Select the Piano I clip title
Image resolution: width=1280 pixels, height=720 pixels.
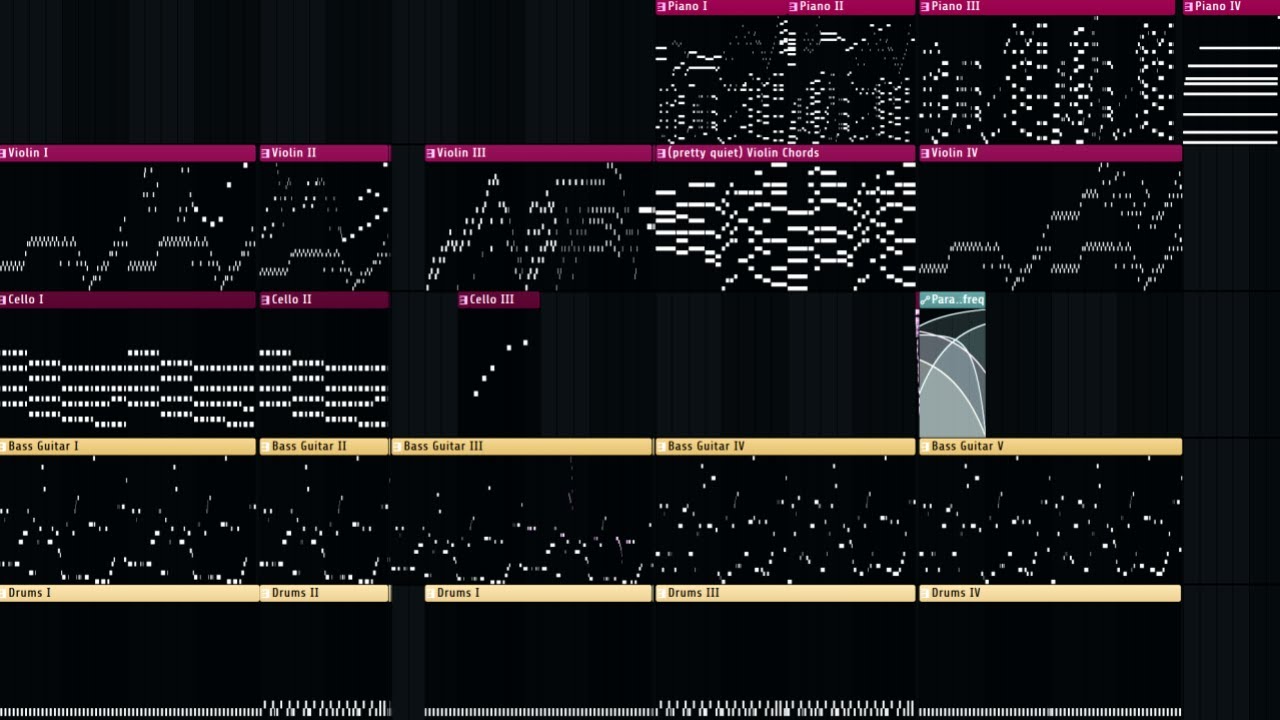coord(687,7)
